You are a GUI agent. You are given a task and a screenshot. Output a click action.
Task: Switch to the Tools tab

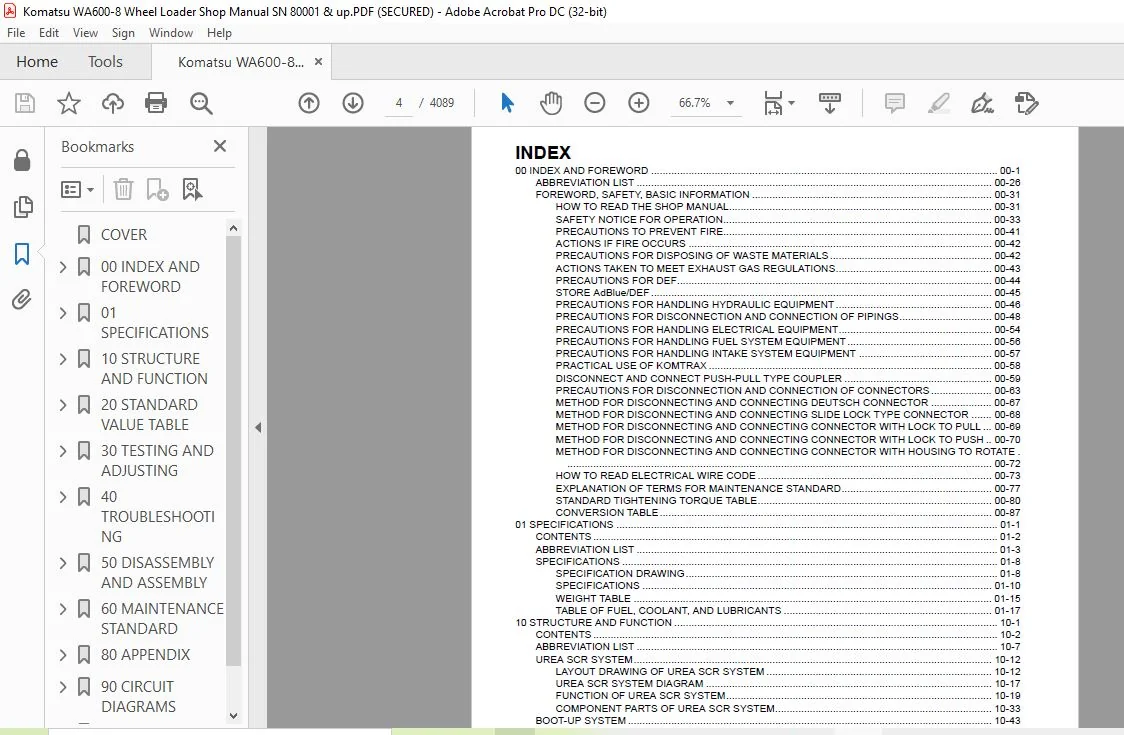(105, 62)
